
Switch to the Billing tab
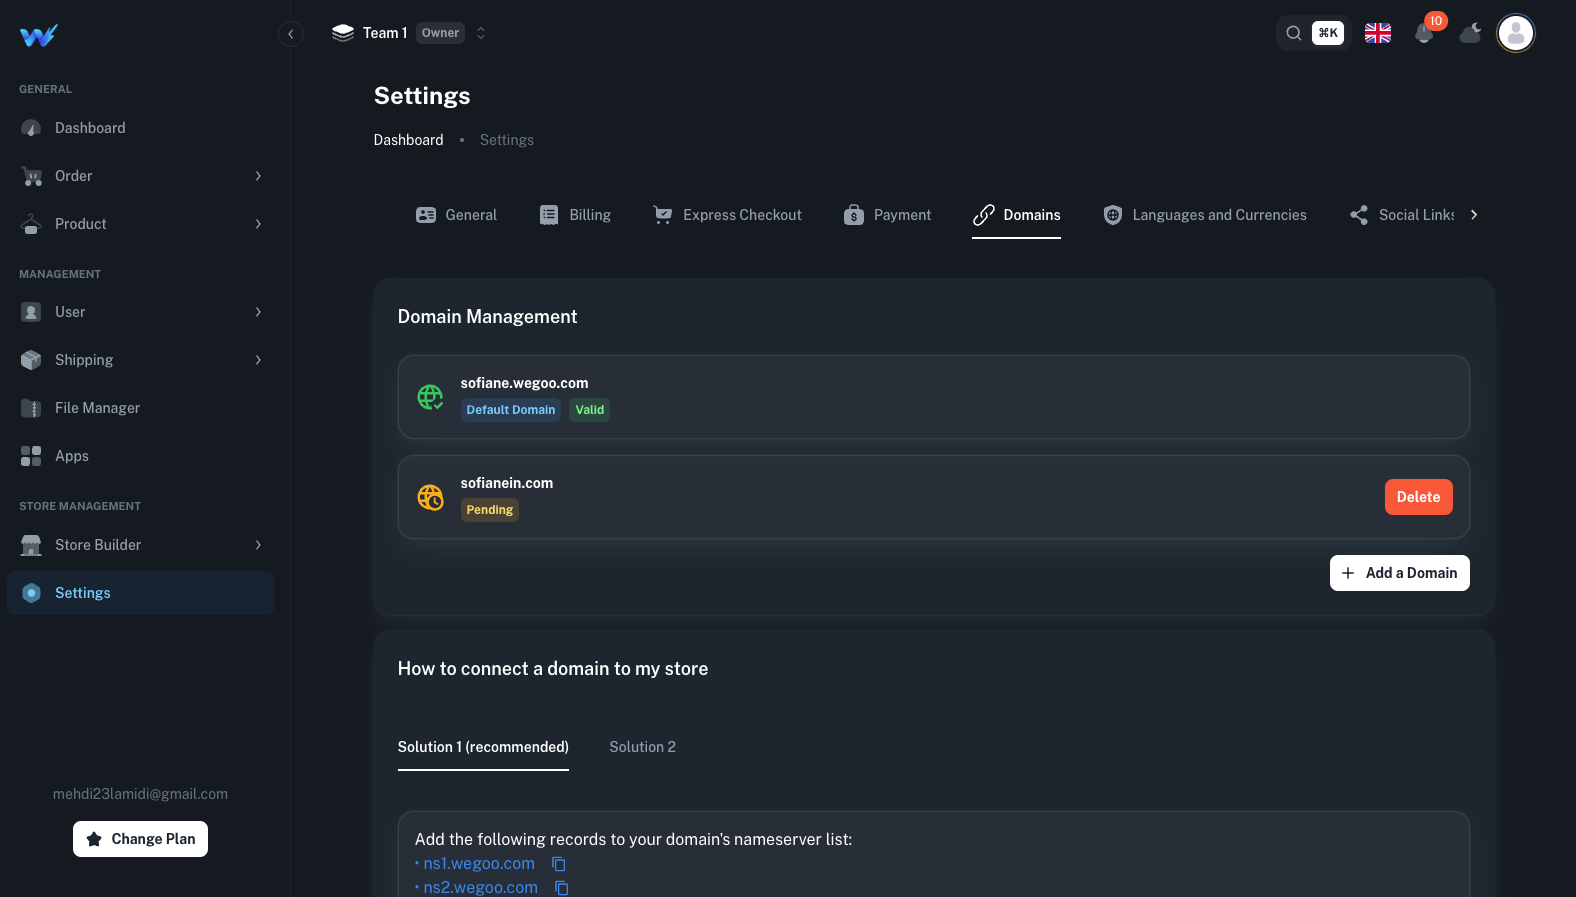pyautogui.click(x=575, y=215)
